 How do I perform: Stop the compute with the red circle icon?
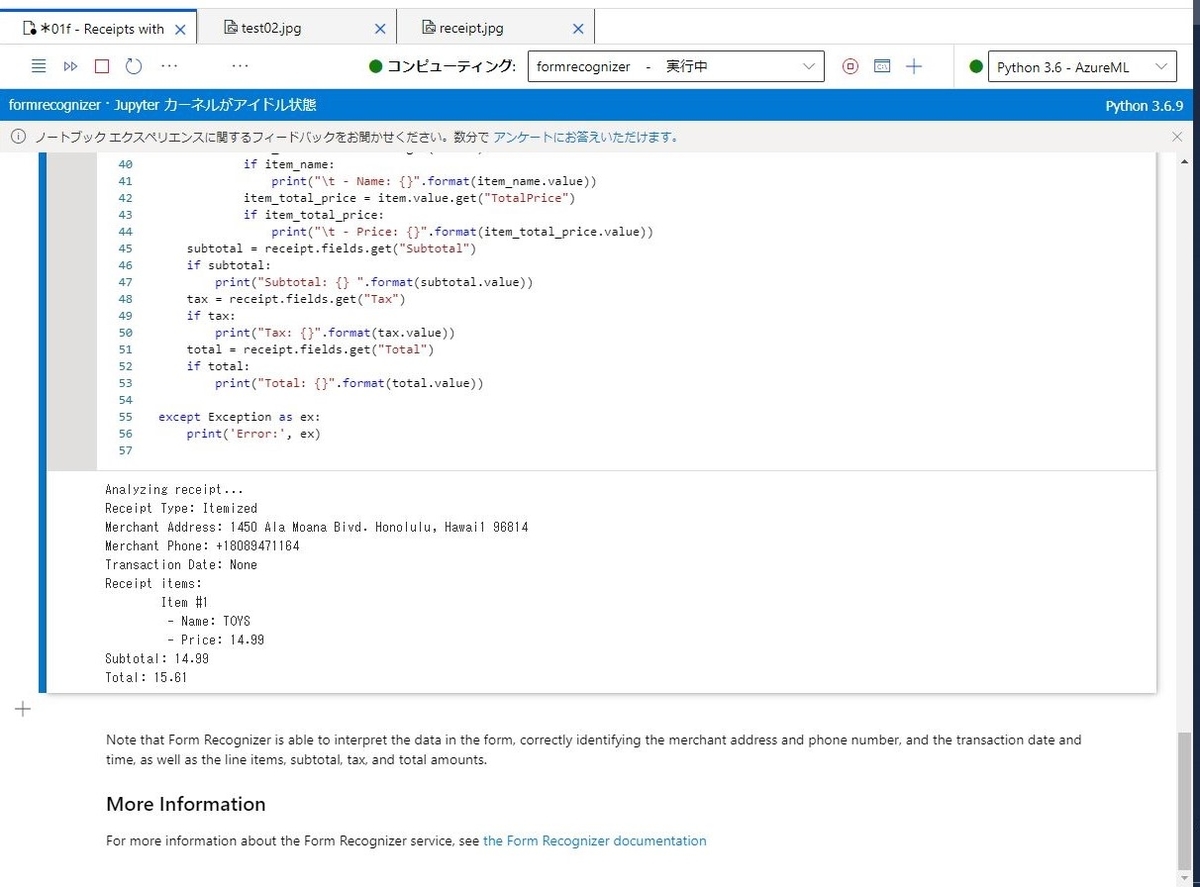(x=850, y=67)
